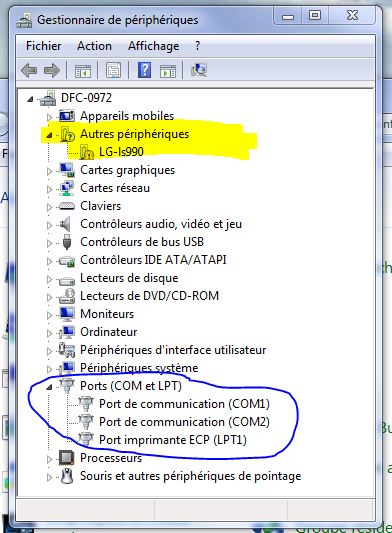Expand the Processeurs node
This screenshot has width=392, height=533.
pyautogui.click(x=50, y=459)
